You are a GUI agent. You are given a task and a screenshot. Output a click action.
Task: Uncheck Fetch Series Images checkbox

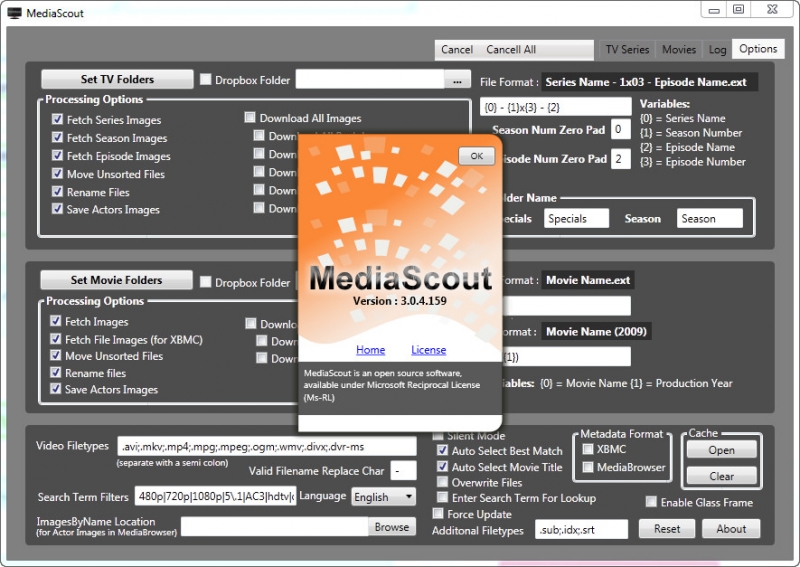click(x=58, y=120)
